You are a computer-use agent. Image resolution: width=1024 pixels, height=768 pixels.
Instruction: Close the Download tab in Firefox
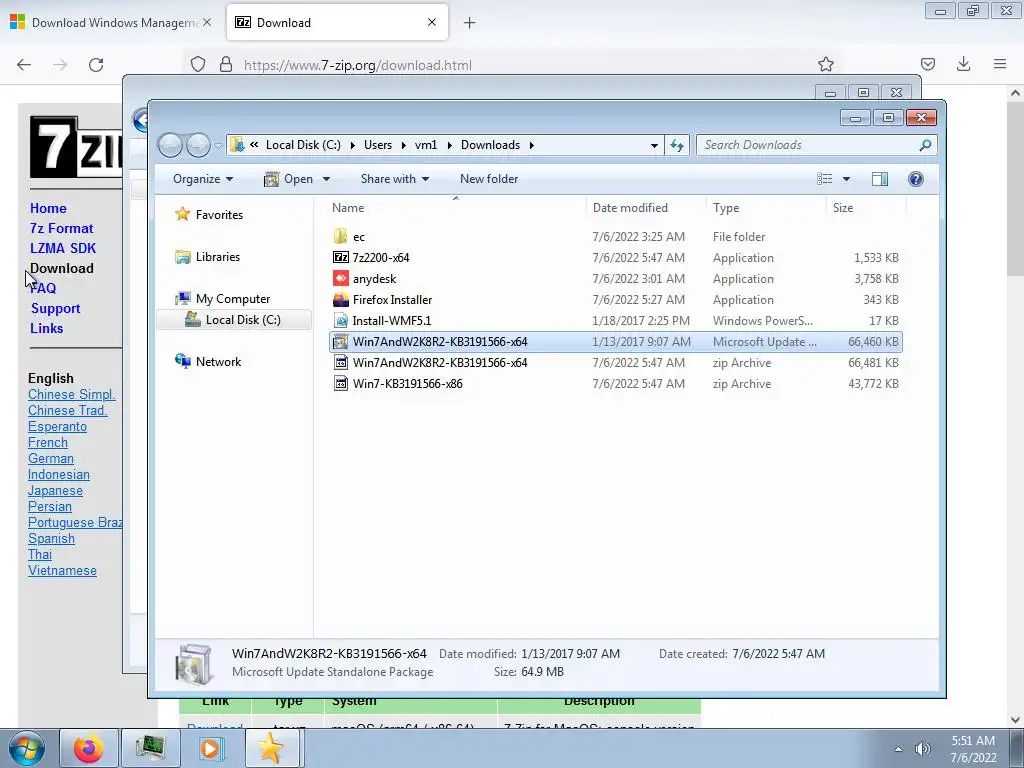pos(432,22)
